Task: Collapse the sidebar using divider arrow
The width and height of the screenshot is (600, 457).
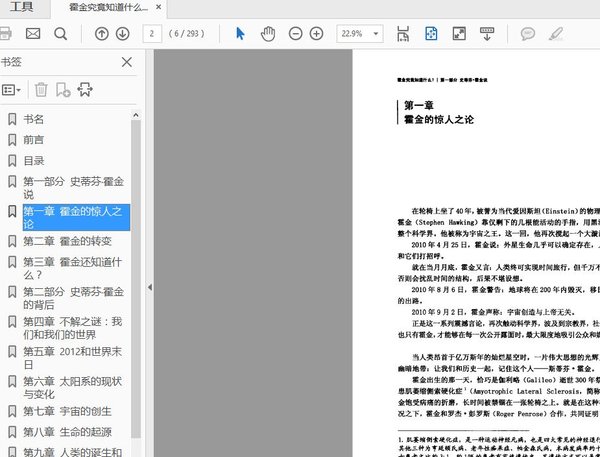Action: click(x=150, y=287)
